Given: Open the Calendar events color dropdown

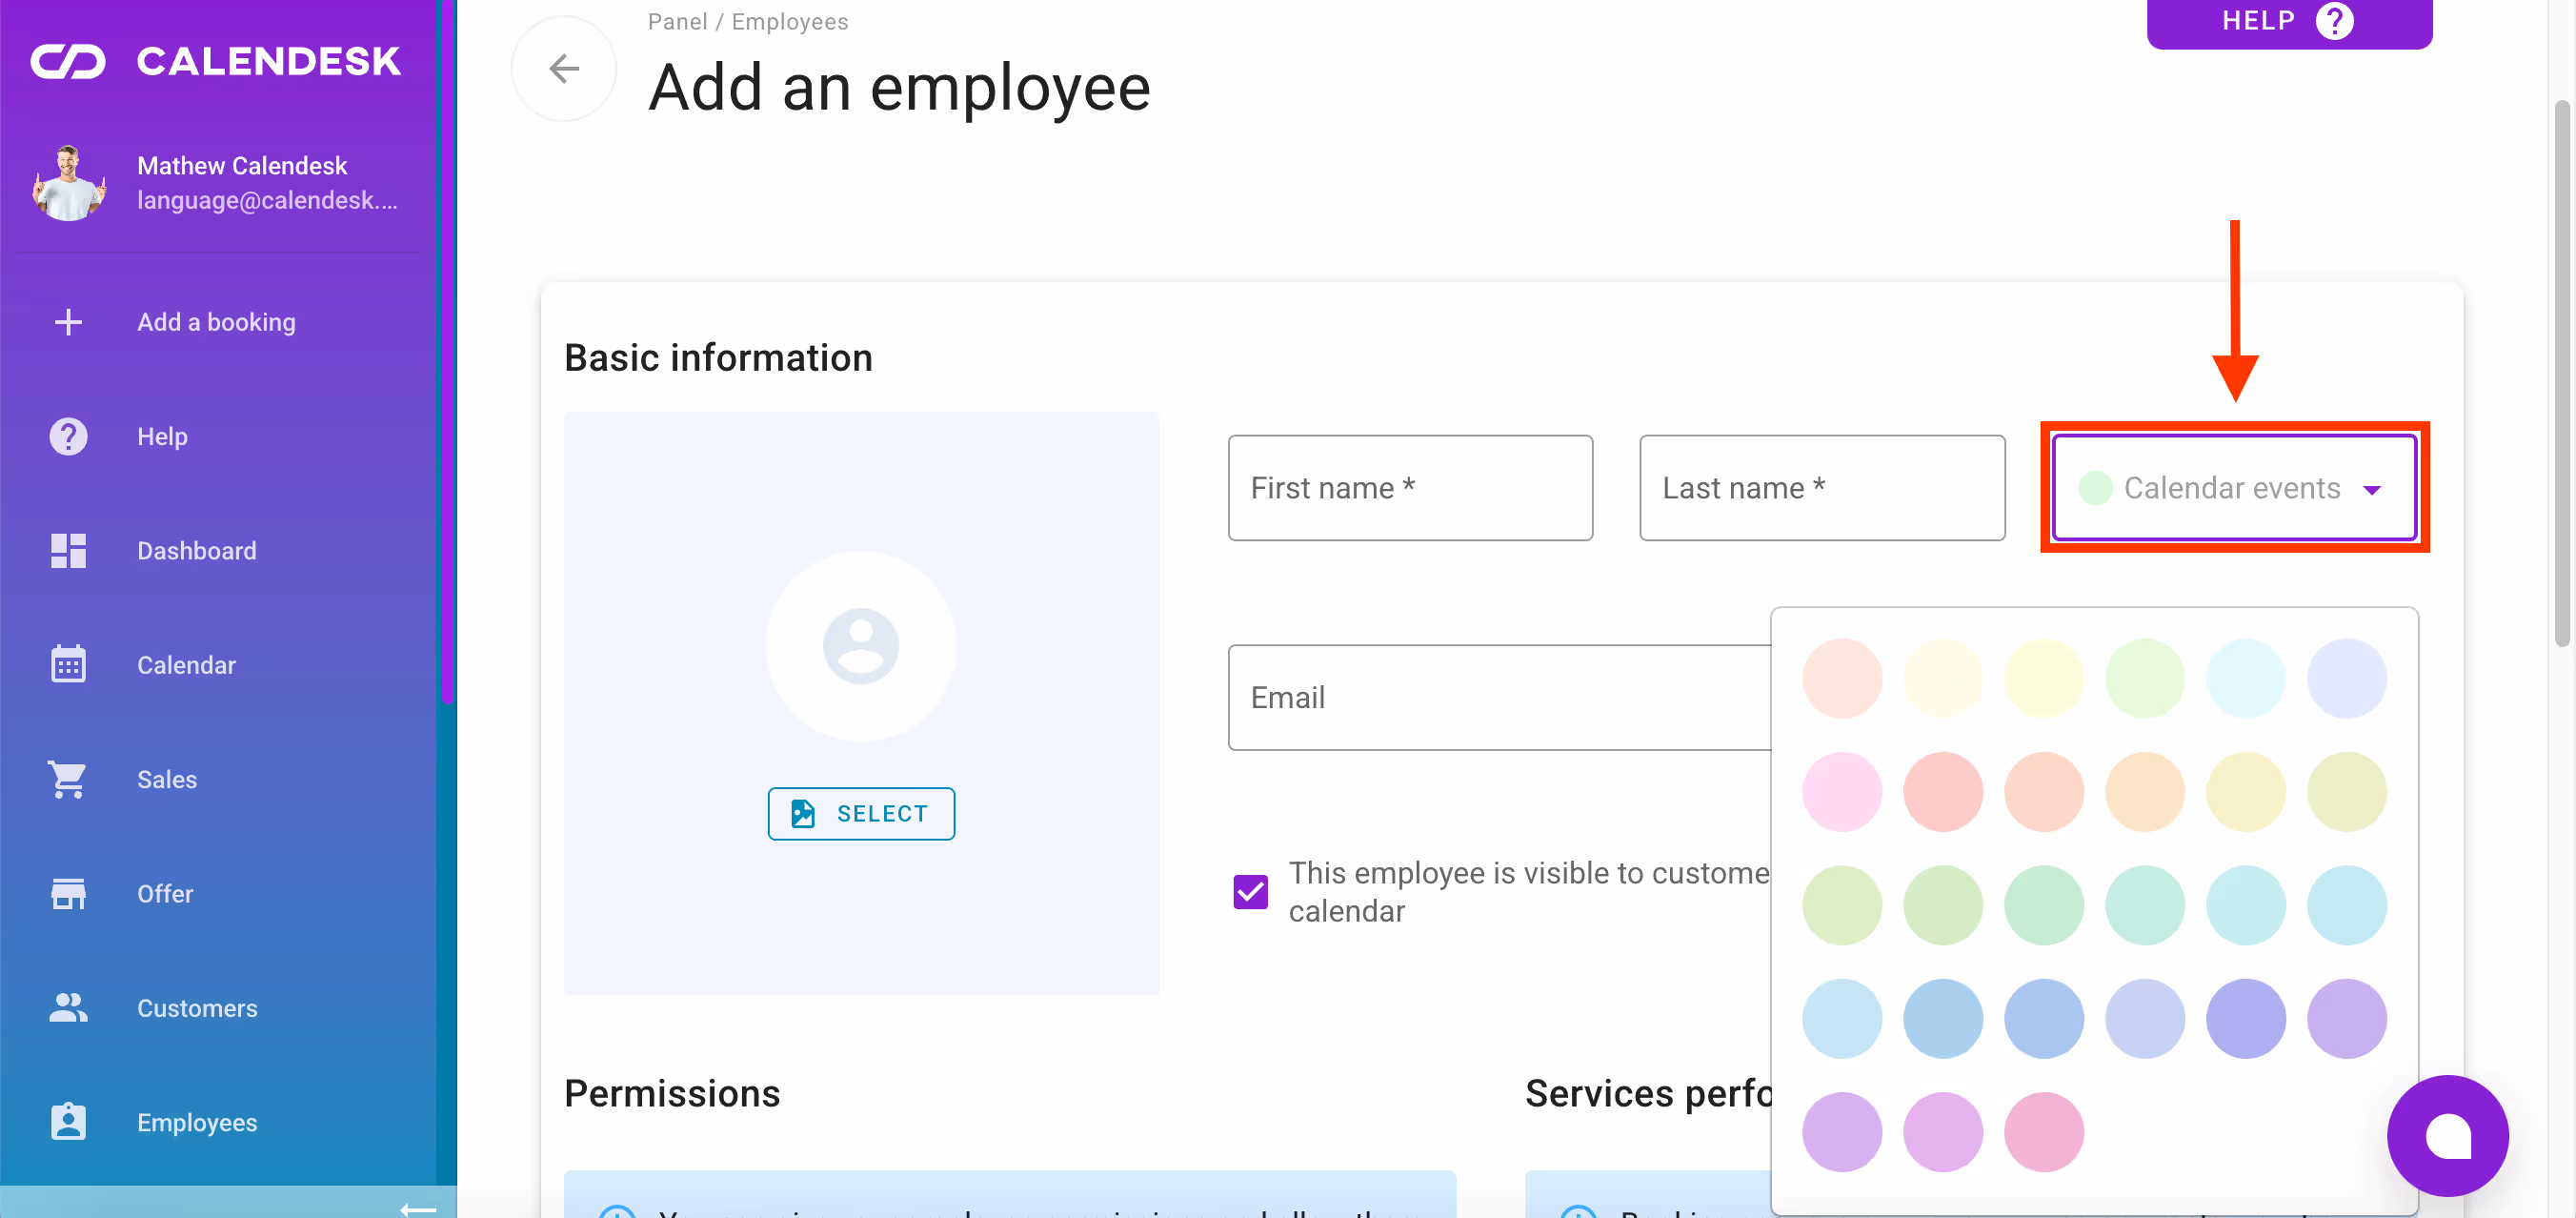Looking at the screenshot, I should 2233,488.
